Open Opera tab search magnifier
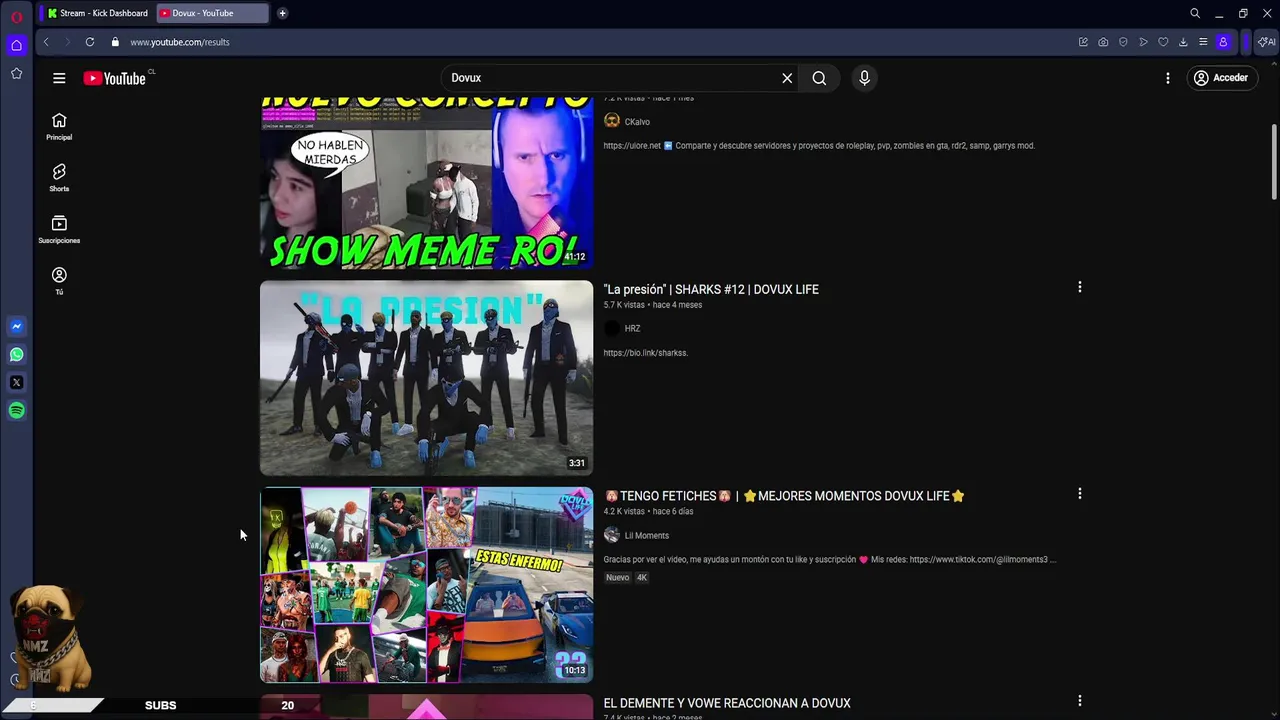This screenshot has height=720, width=1280. pos(1194,13)
